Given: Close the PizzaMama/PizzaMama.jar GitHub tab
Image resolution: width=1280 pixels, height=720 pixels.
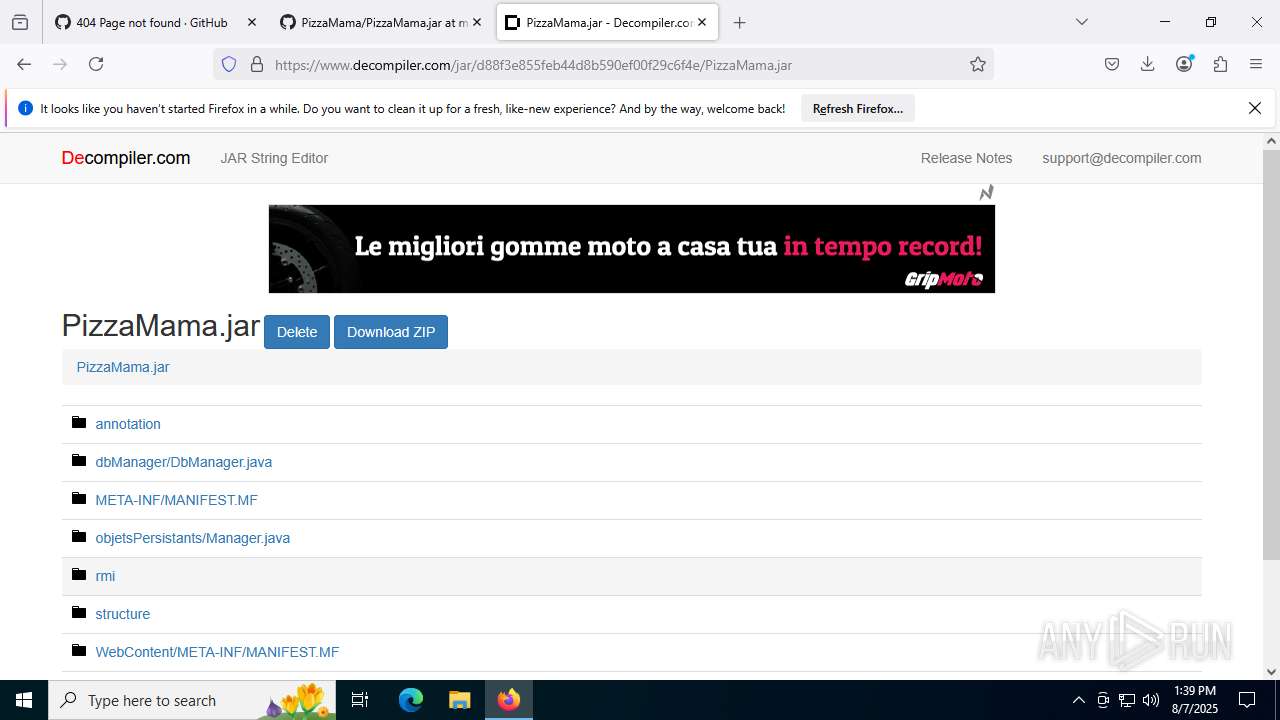Looking at the screenshot, I should pyautogui.click(x=477, y=22).
